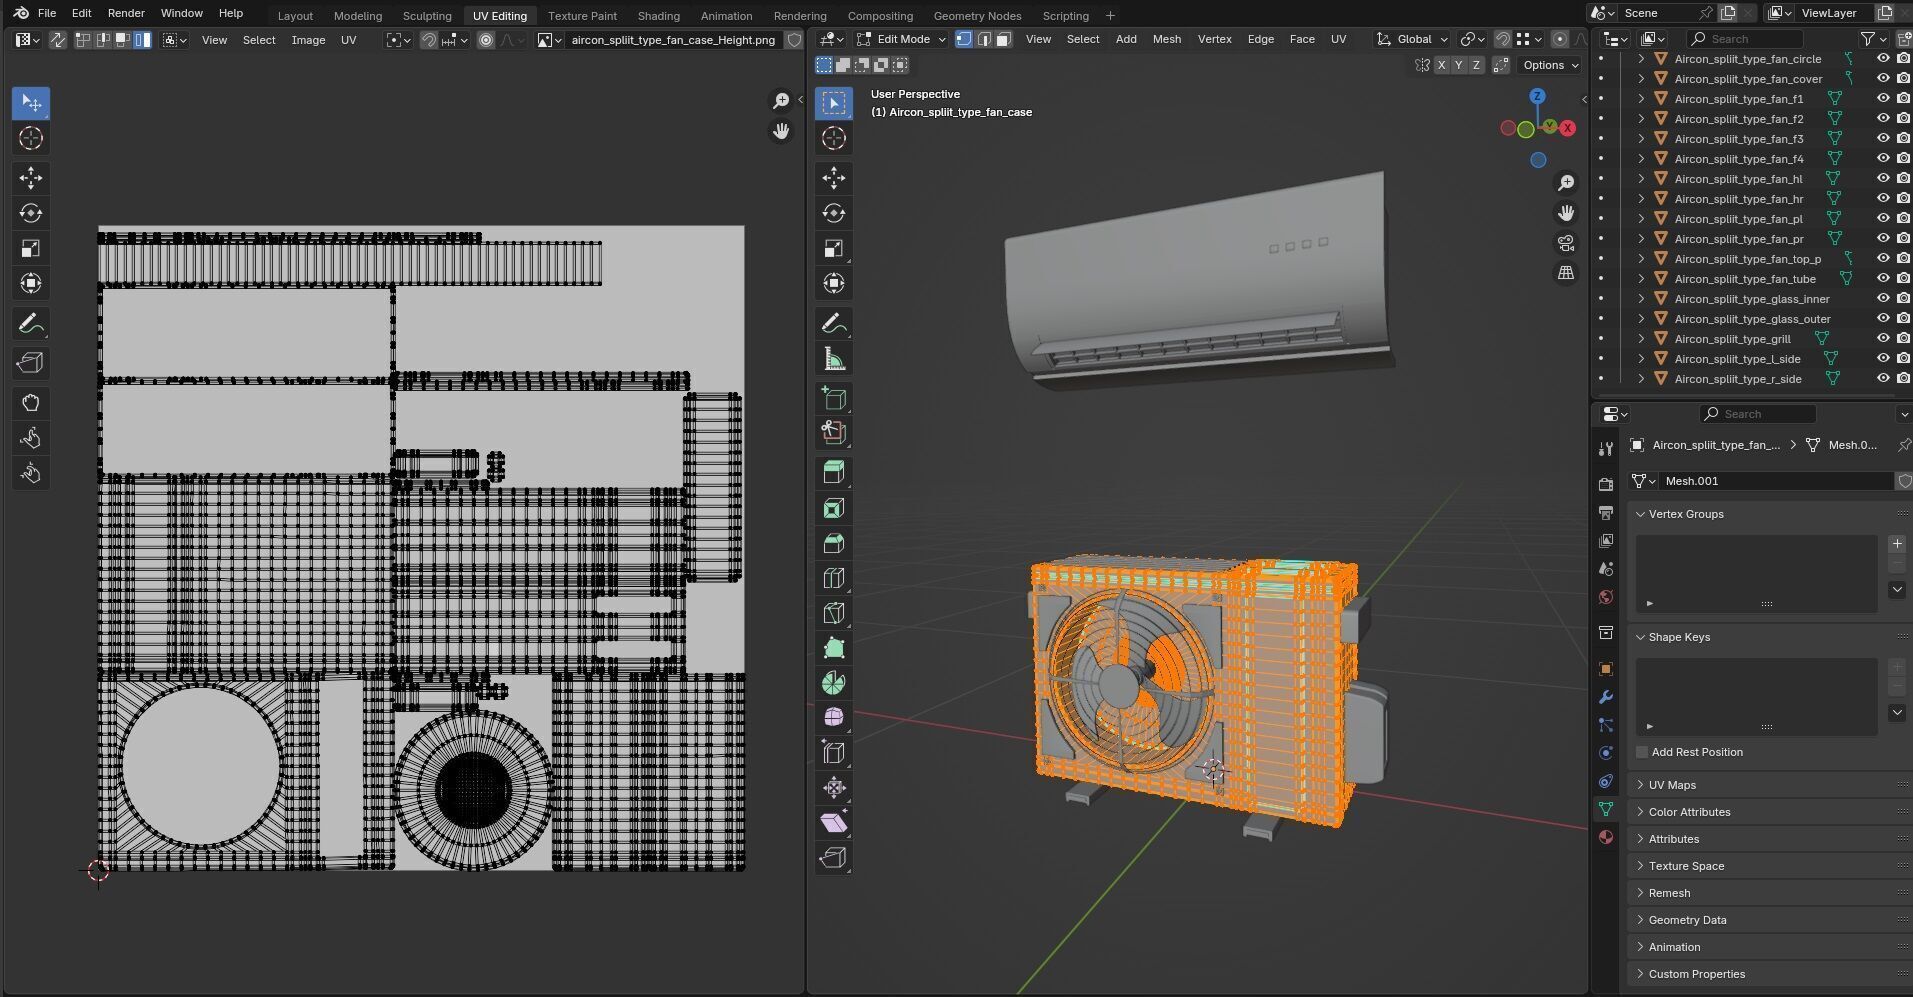Expand the UV Maps panel
Viewport: 1913px width, 997px height.
tap(1770, 785)
